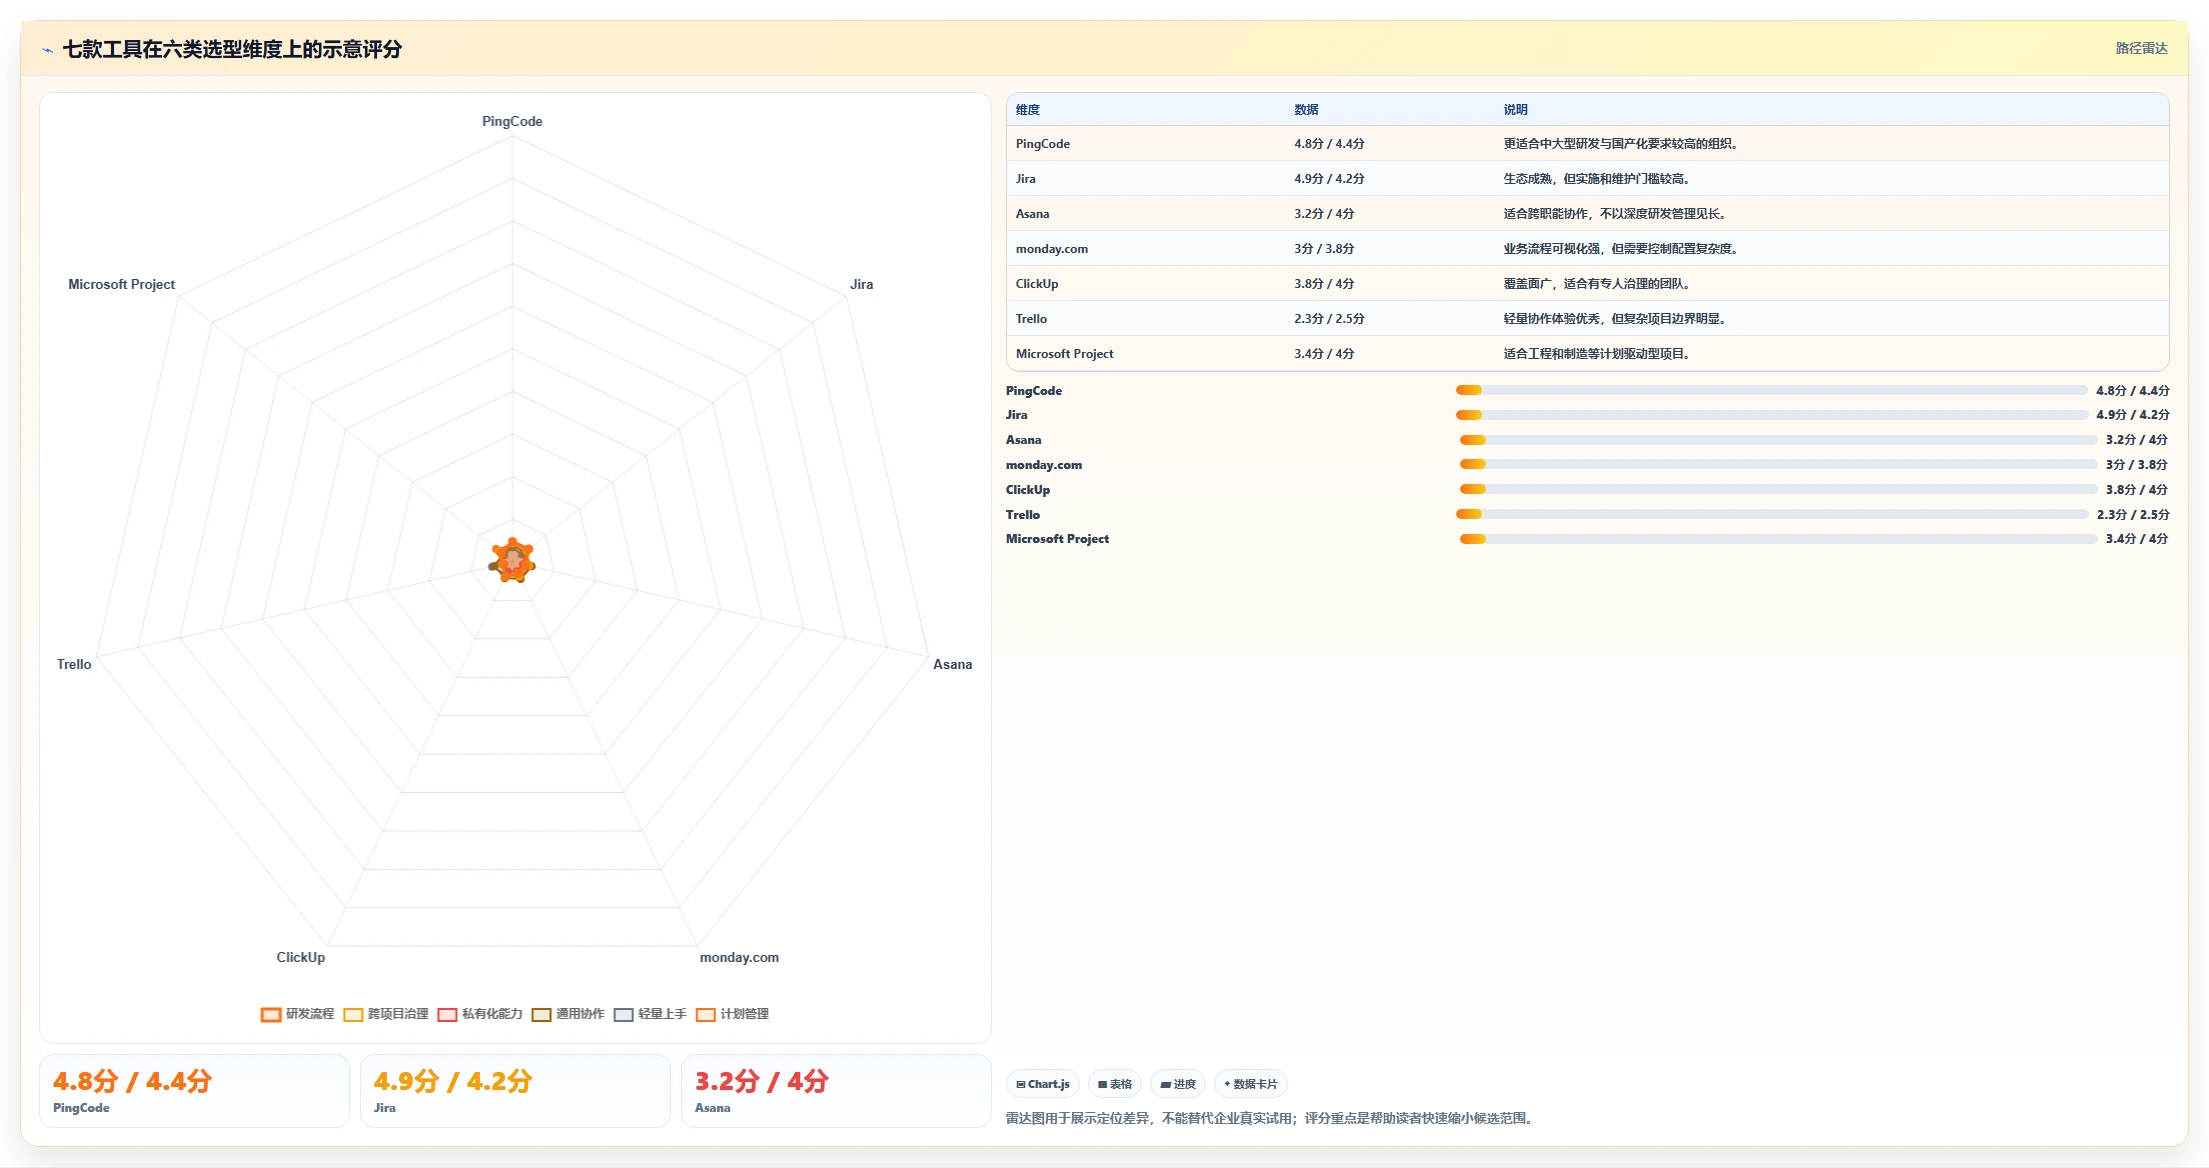2209x1168 pixels.
Task: Click the Microsoft Project progress bar
Action: (1778, 539)
